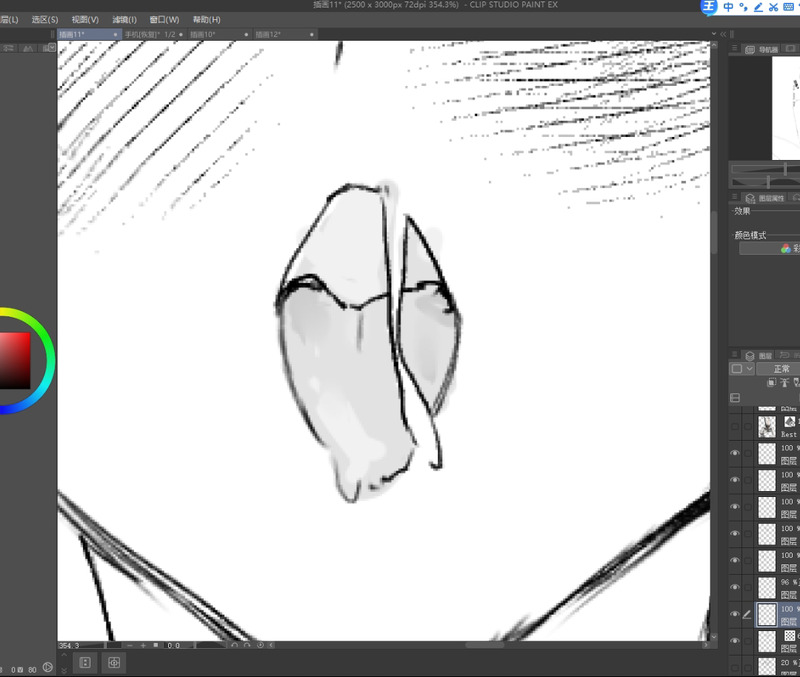The width and height of the screenshot is (800, 677).
Task: Hide the fifth 100% 图层 layer
Action: tap(735, 560)
